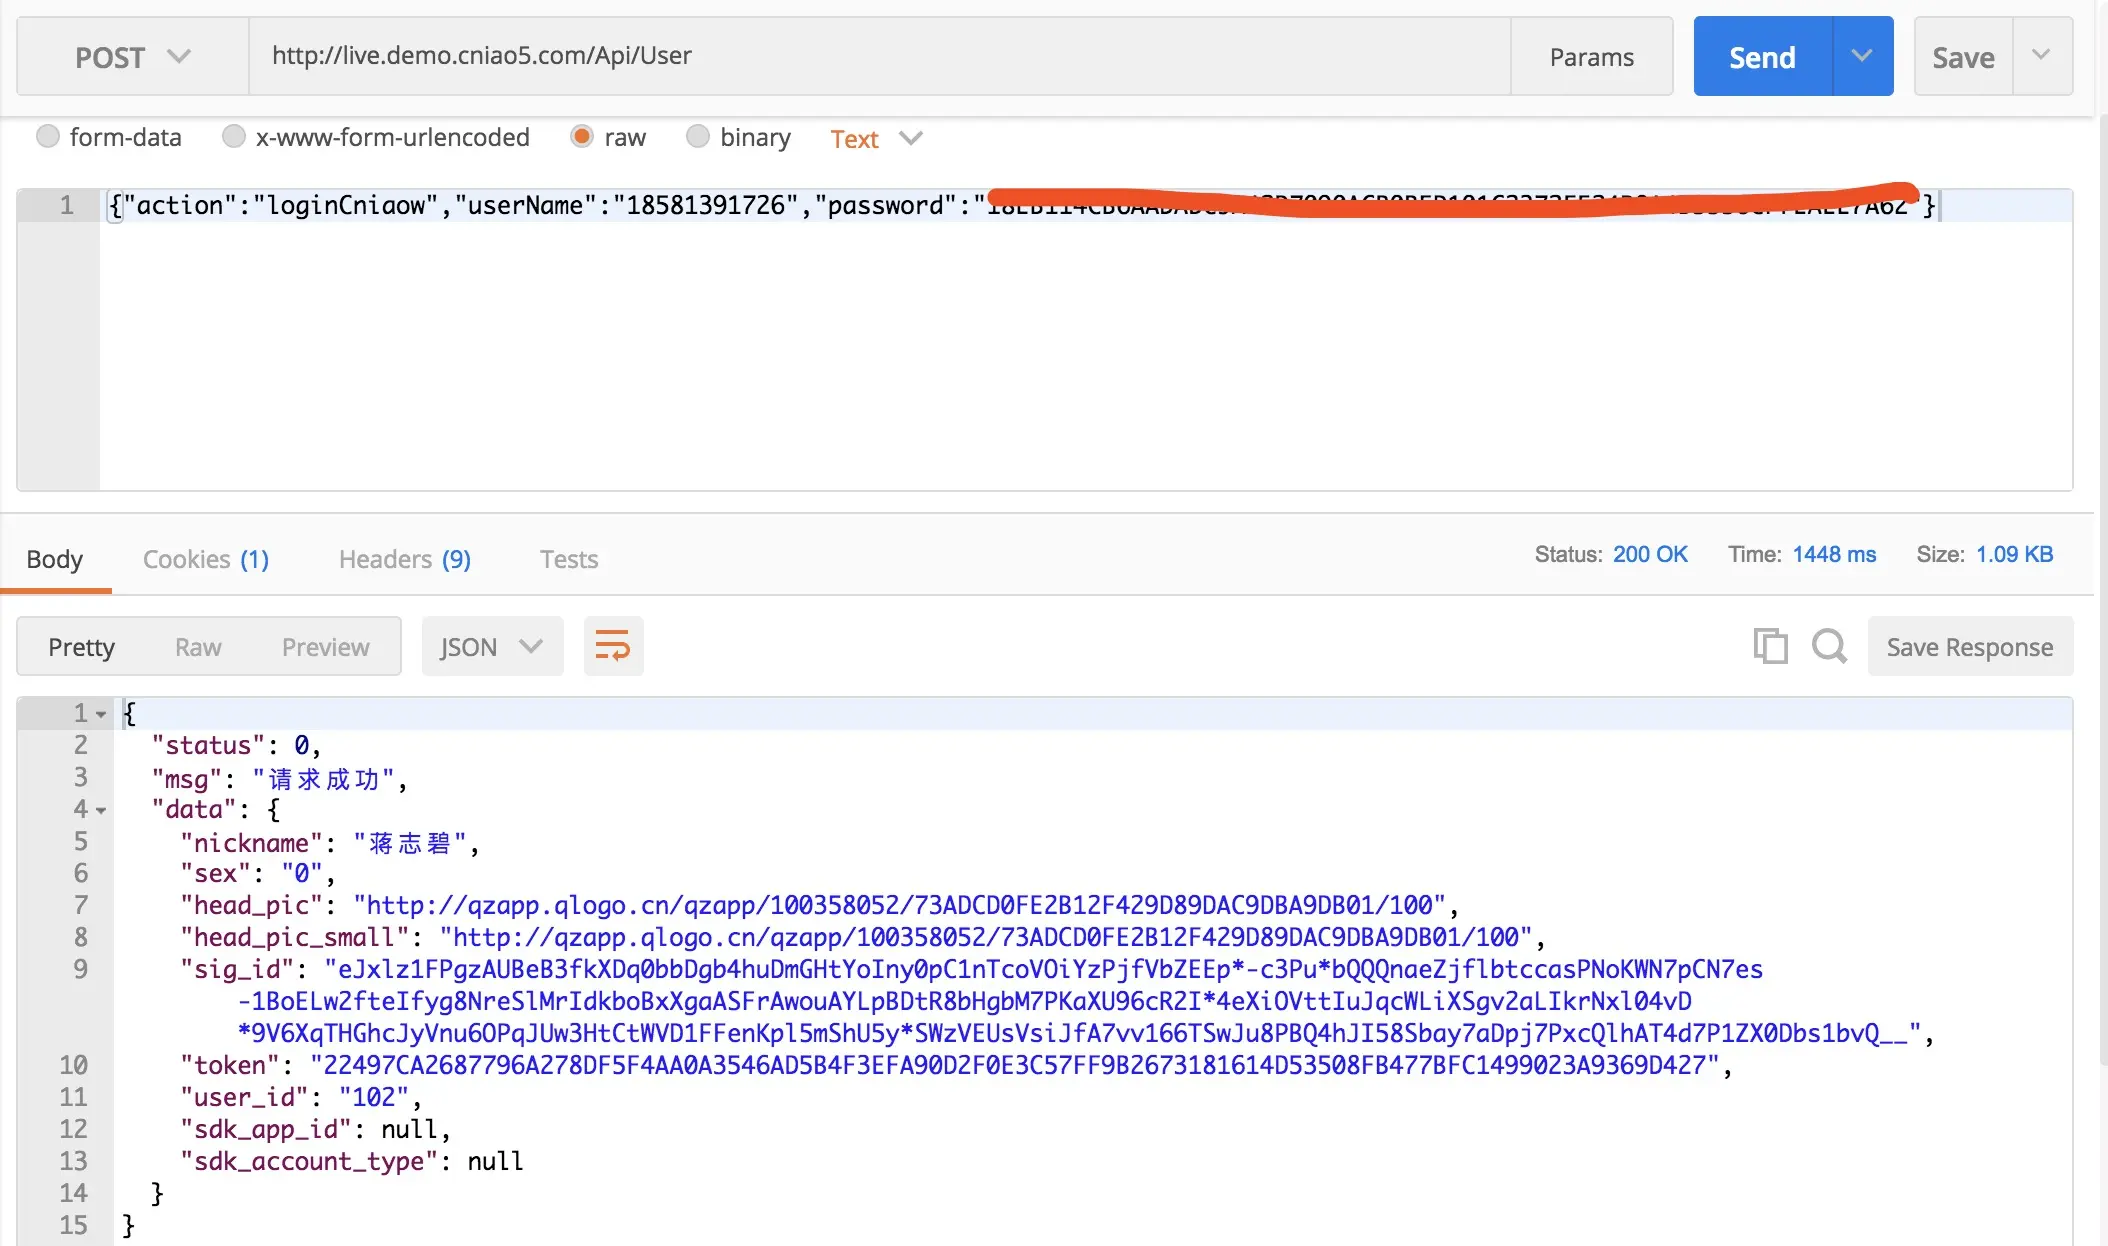2108x1246 pixels.
Task: Toggle the wrap lines icon button
Action: 613,646
